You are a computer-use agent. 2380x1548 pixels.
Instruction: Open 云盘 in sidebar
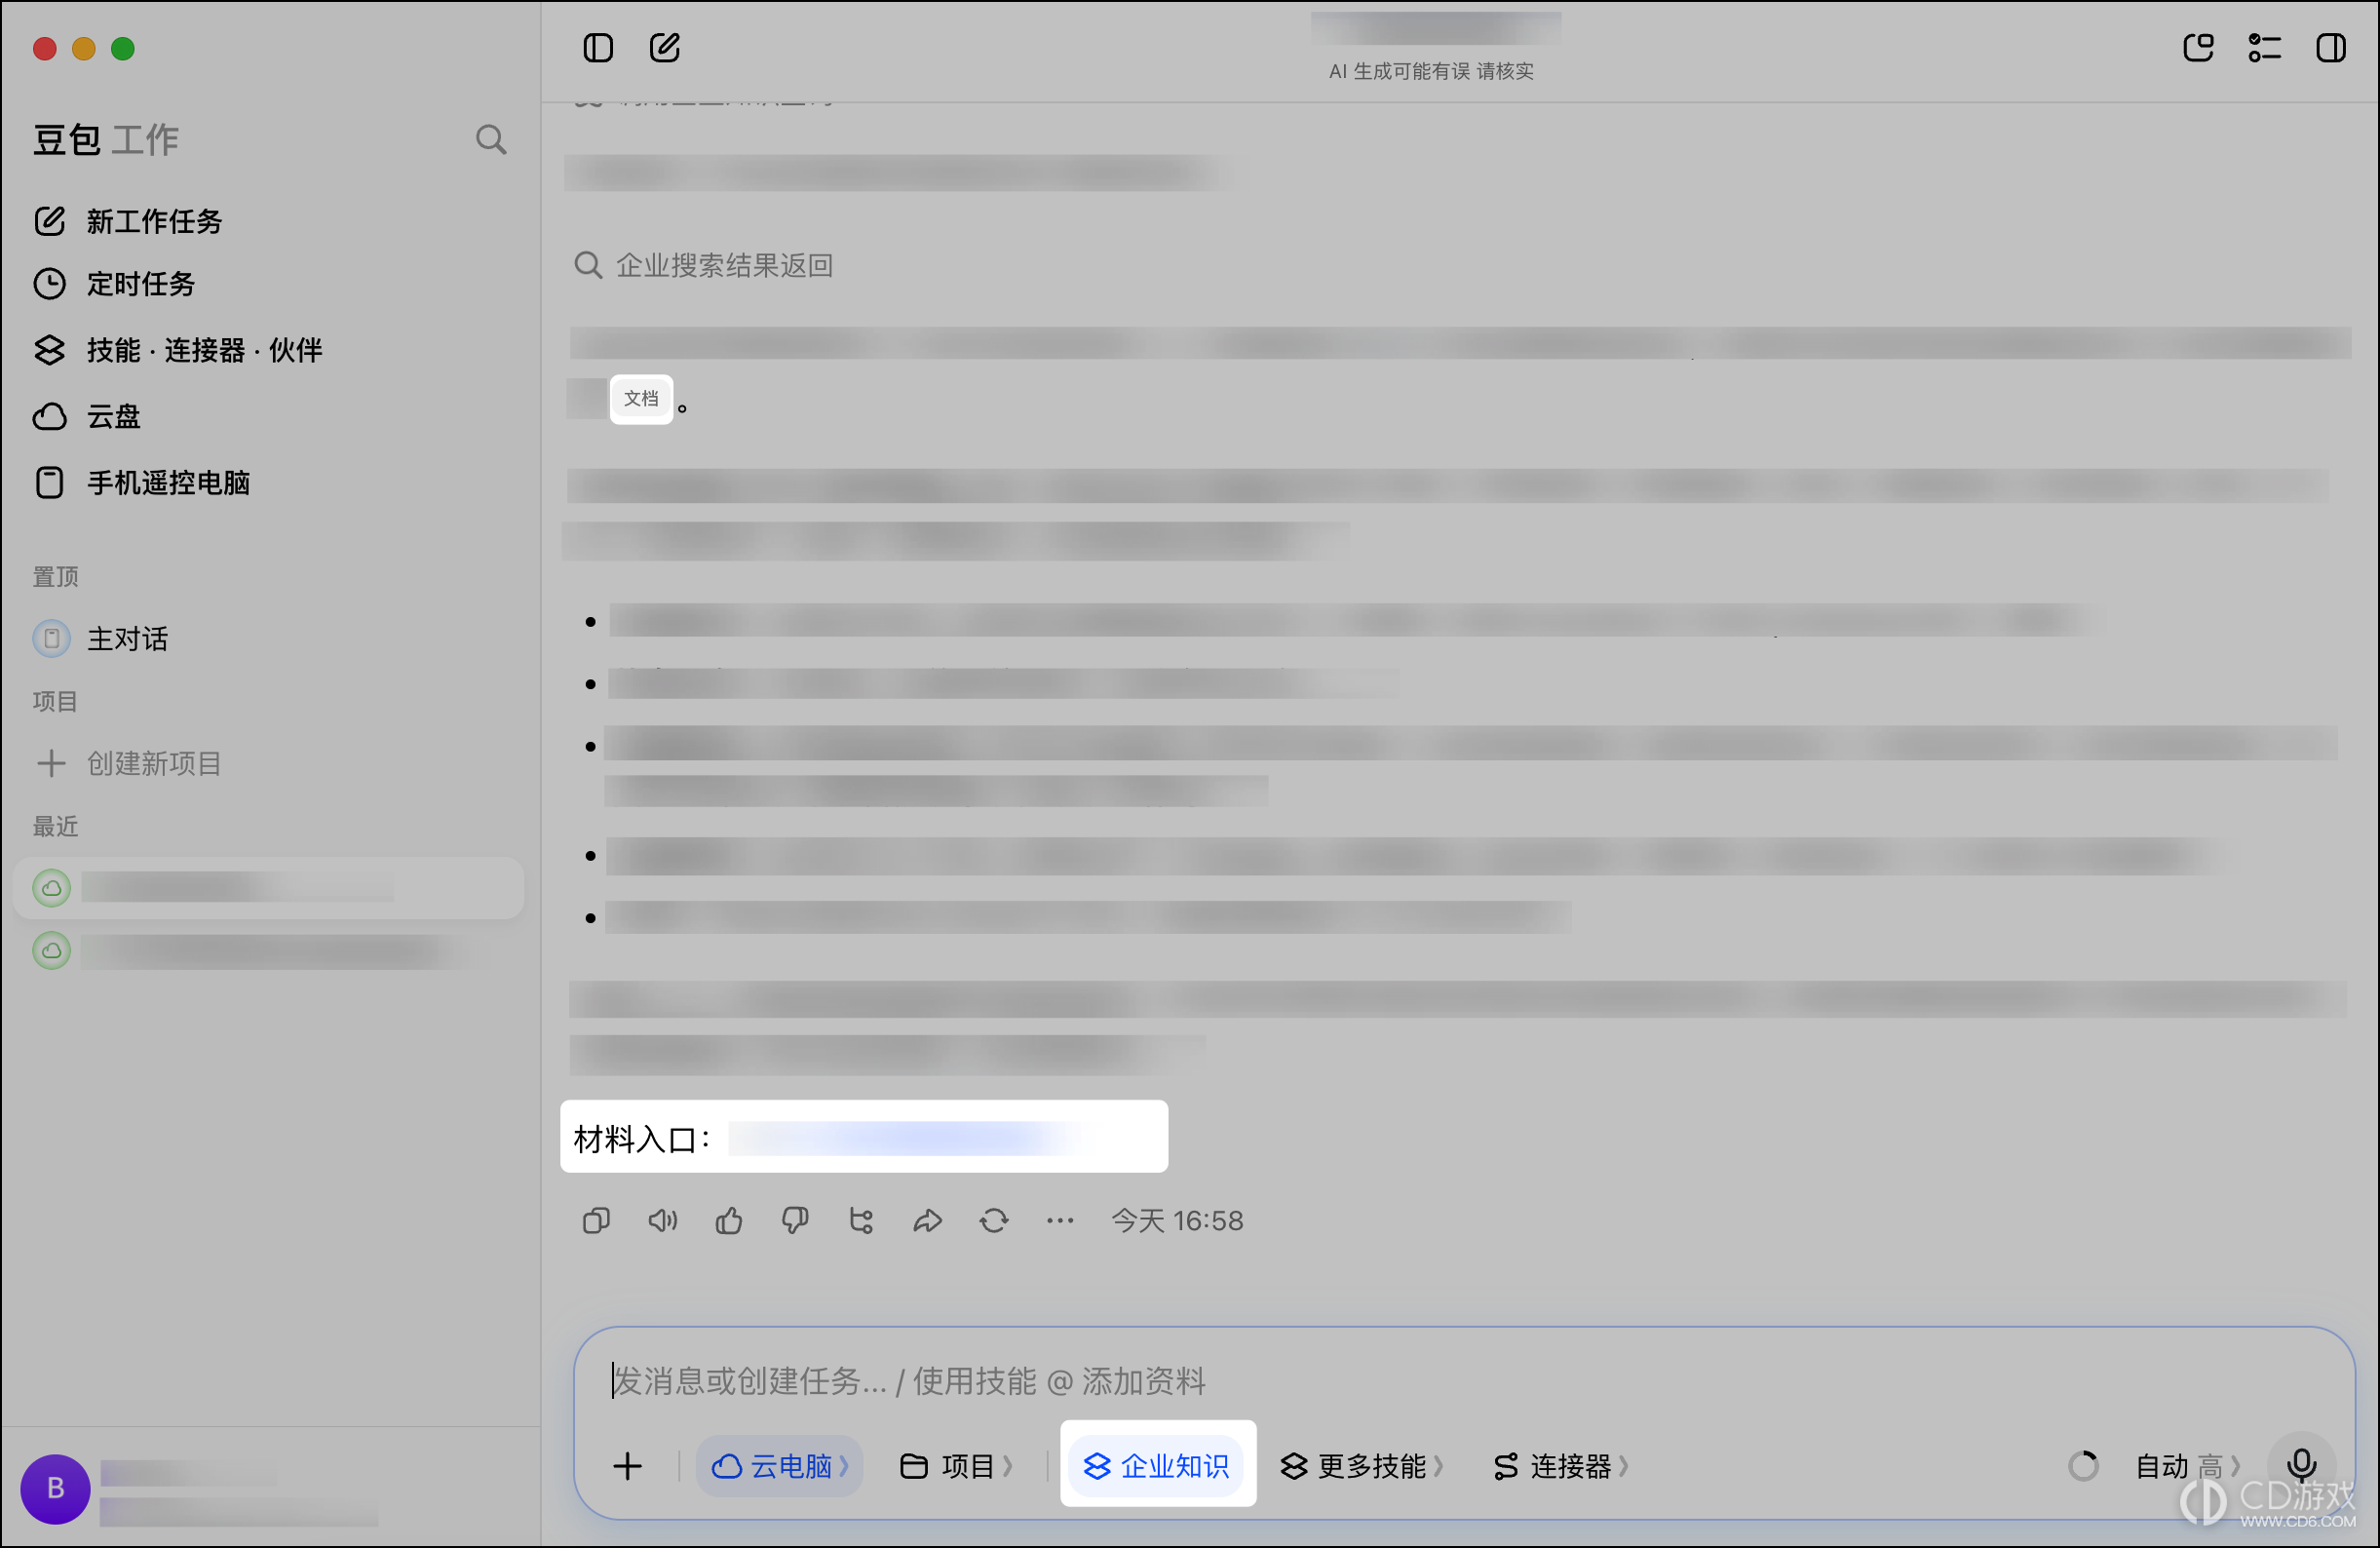pos(86,416)
